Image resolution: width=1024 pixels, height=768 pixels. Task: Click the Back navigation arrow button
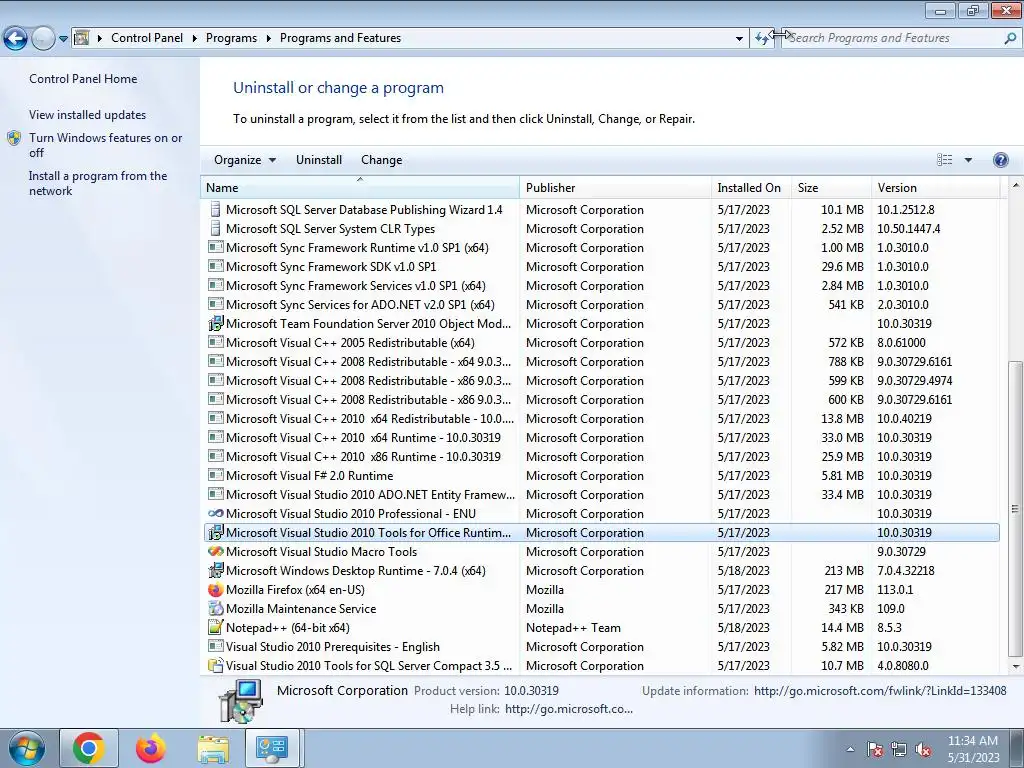(x=16, y=39)
